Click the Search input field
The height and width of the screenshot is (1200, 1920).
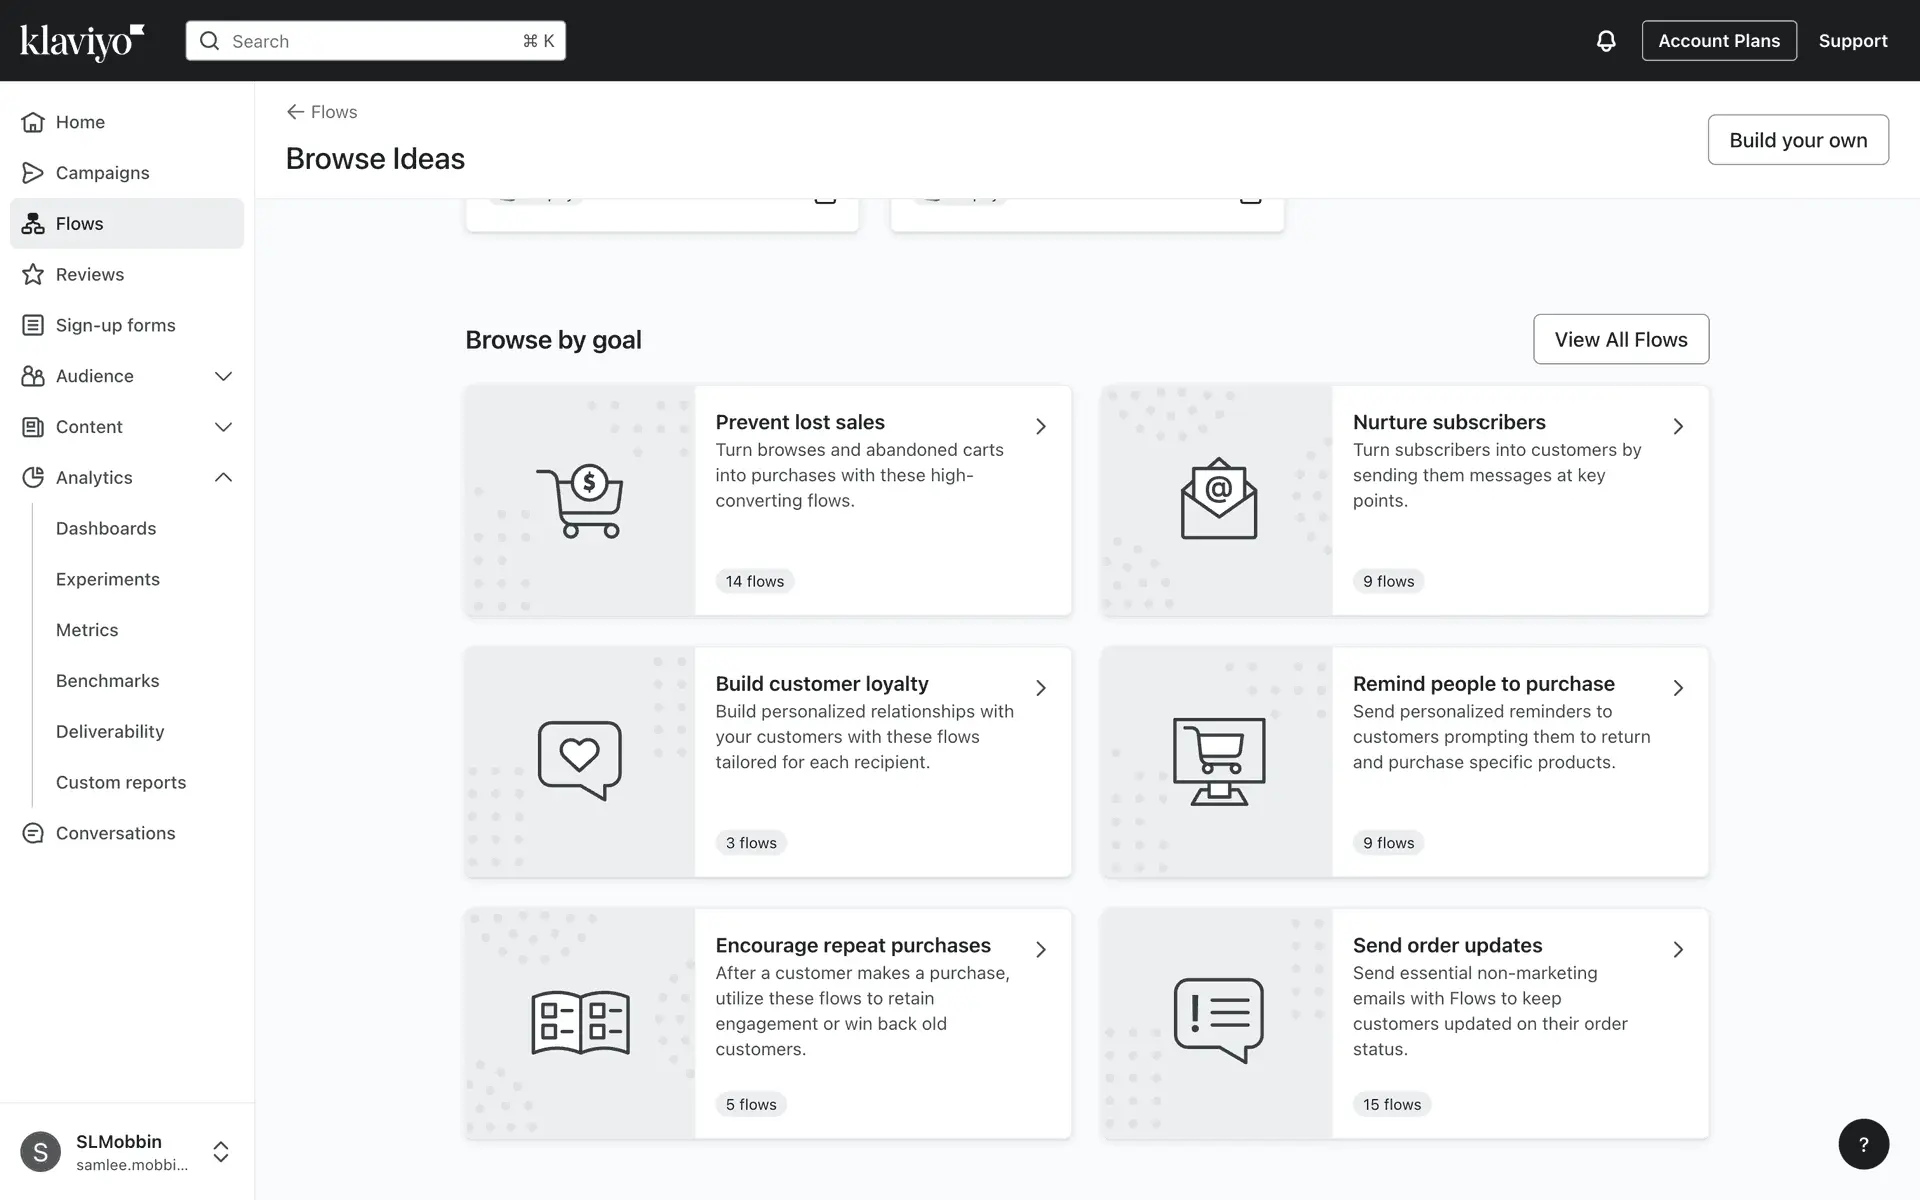point(375,41)
